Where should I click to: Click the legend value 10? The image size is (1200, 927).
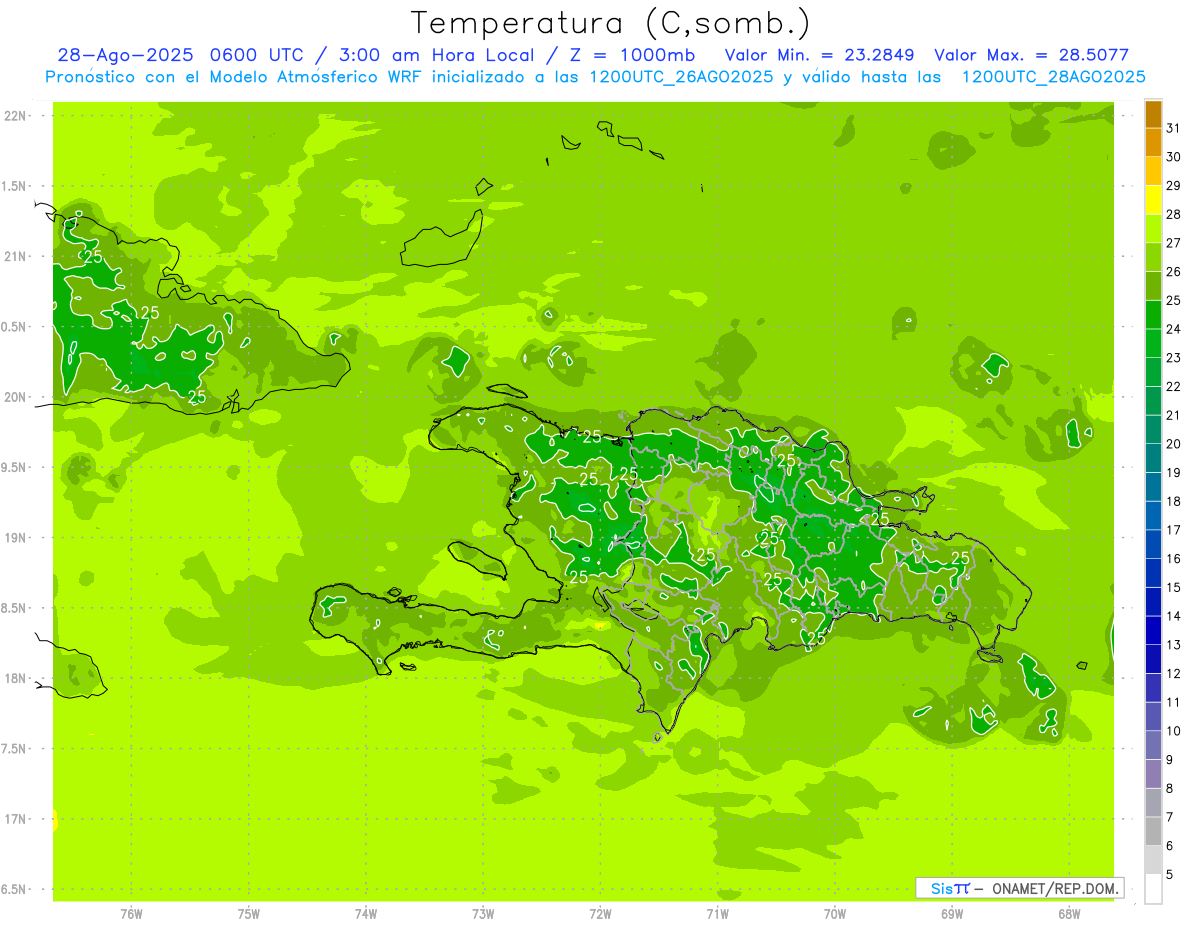(1173, 731)
